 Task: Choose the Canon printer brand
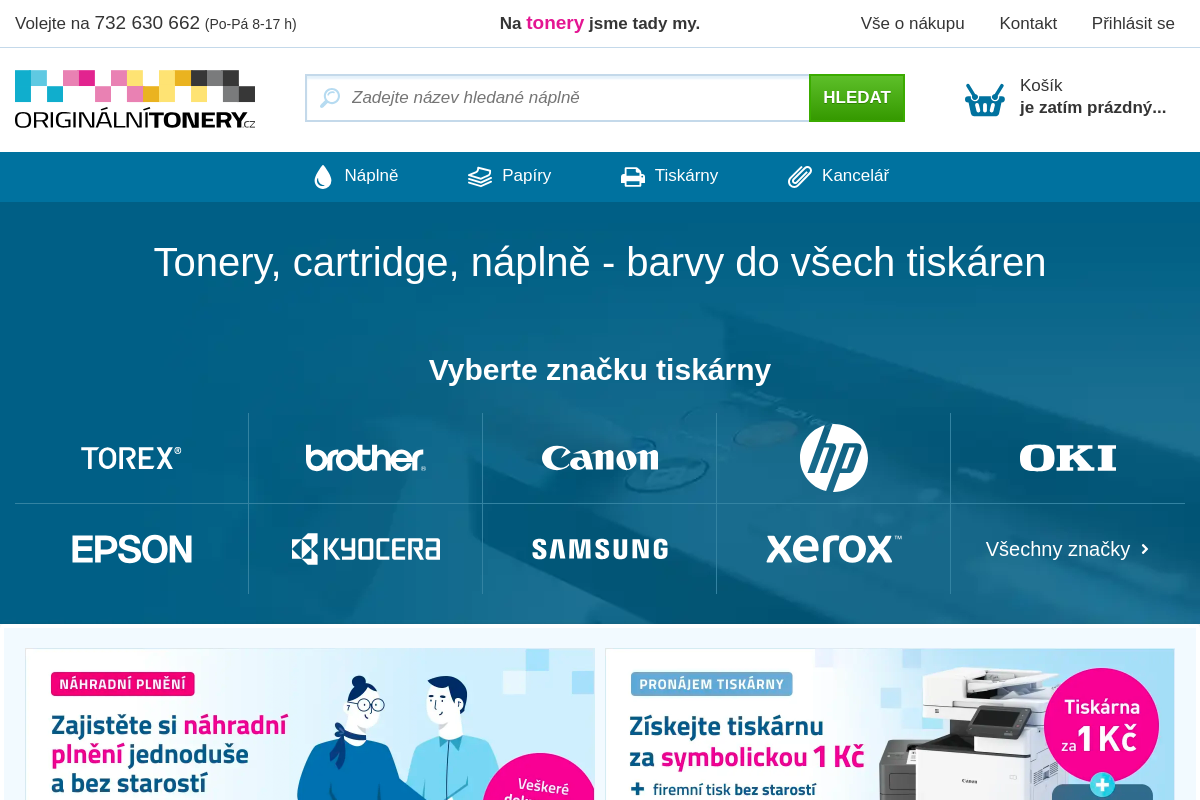coord(599,457)
